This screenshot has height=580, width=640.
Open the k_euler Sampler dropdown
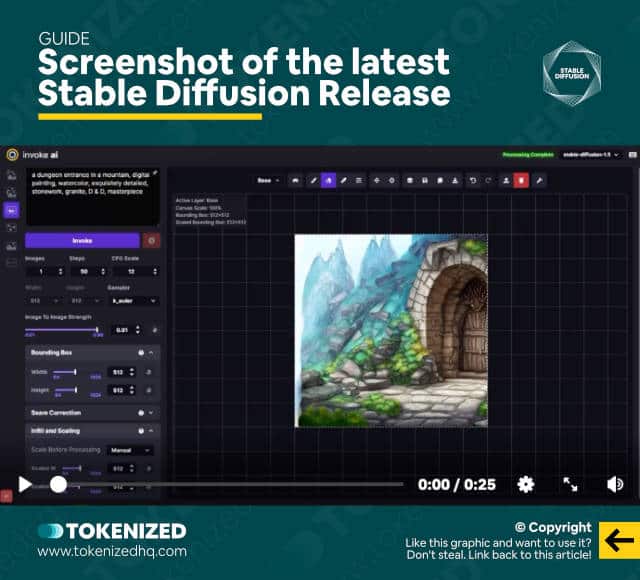[133, 301]
